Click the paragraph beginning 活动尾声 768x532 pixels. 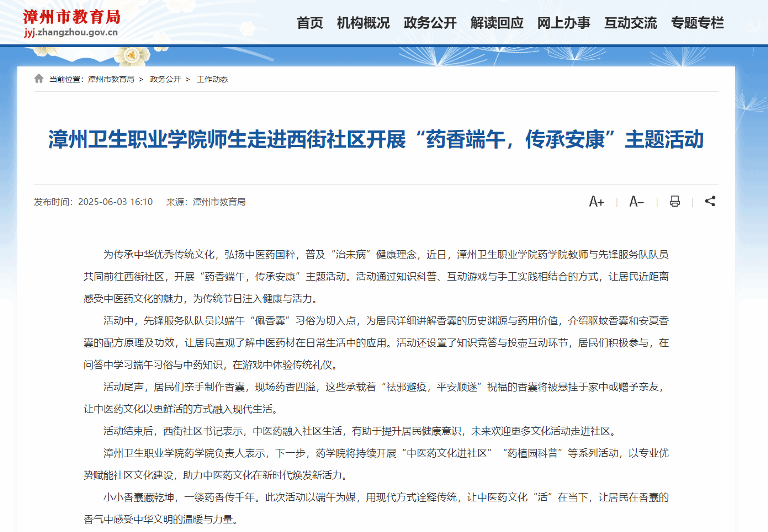click(376, 398)
